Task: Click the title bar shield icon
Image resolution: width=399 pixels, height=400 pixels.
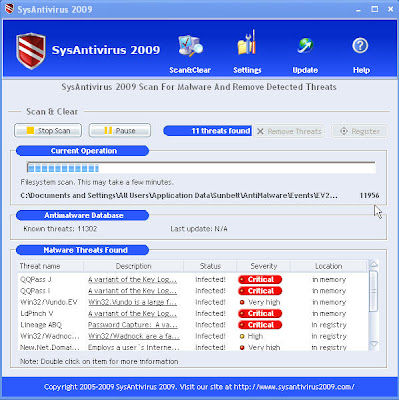Action: coord(9,9)
